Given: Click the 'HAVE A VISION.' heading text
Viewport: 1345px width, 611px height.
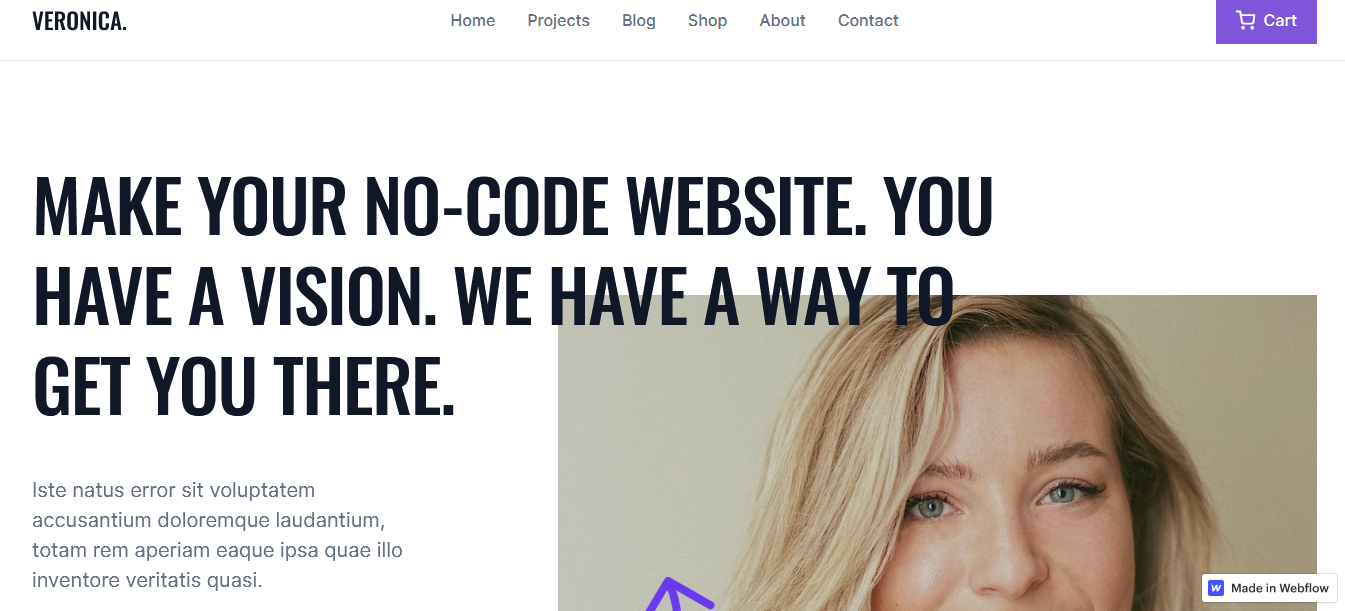Looking at the screenshot, I should click(x=237, y=295).
